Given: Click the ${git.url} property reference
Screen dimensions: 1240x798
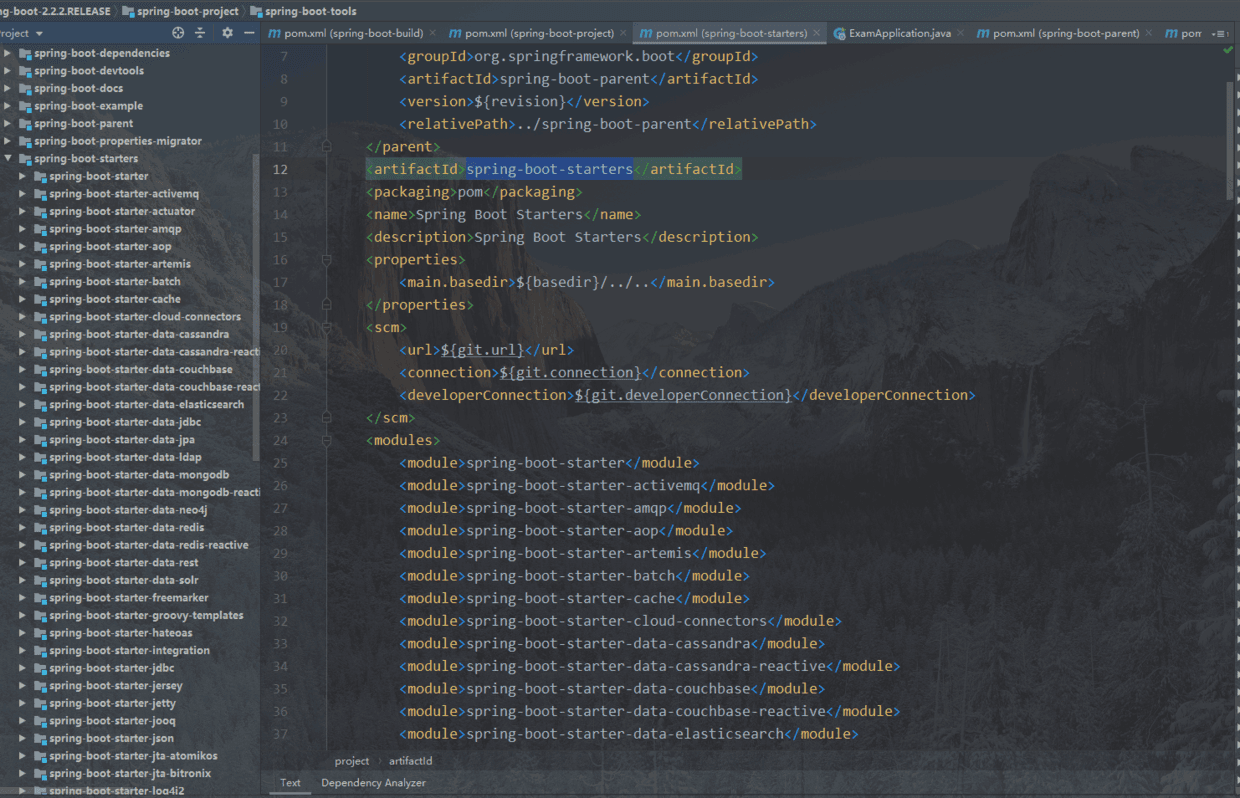Looking at the screenshot, I should [x=482, y=350].
